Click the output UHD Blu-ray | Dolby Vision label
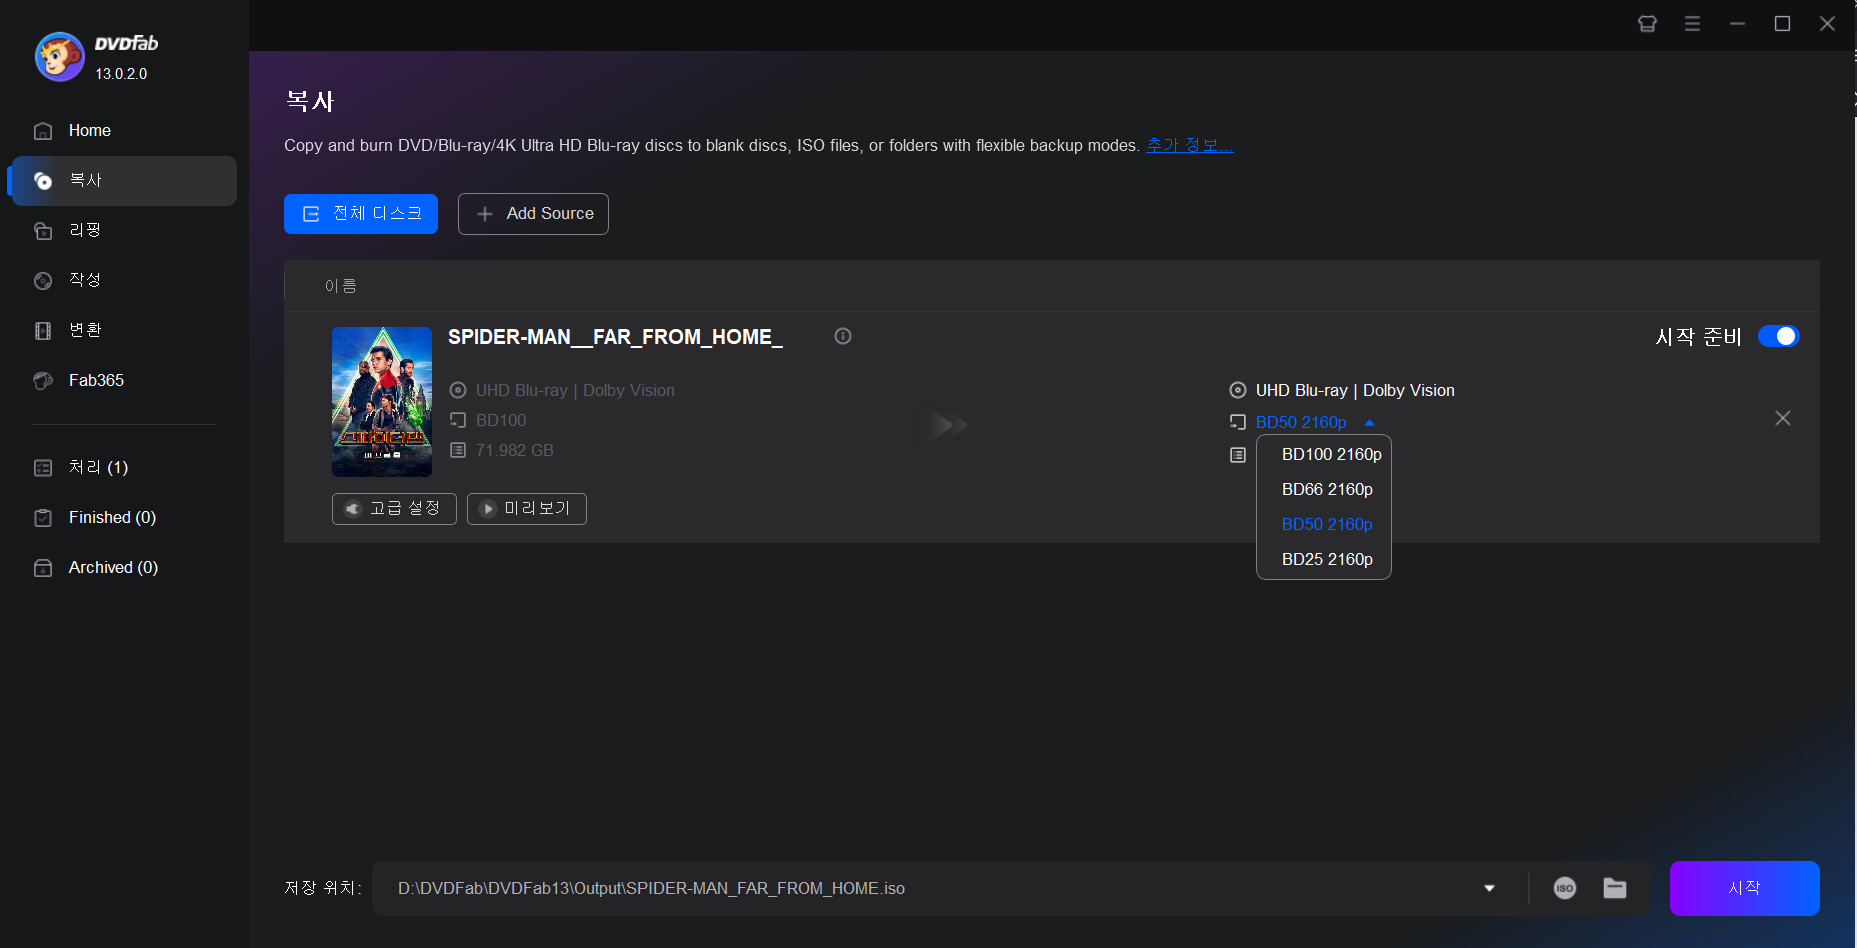Screen dimensions: 1857x948 (x=1355, y=390)
